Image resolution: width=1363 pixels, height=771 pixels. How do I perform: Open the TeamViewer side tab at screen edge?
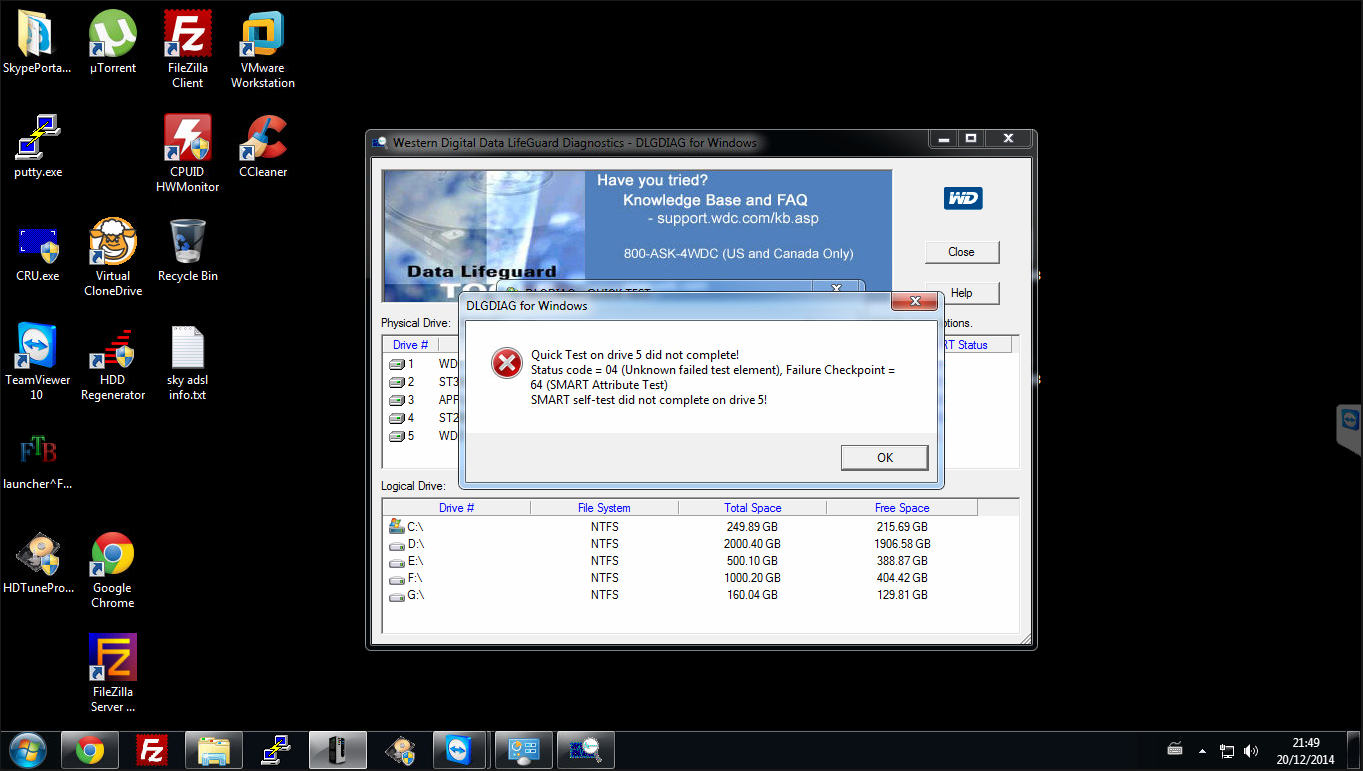1350,430
